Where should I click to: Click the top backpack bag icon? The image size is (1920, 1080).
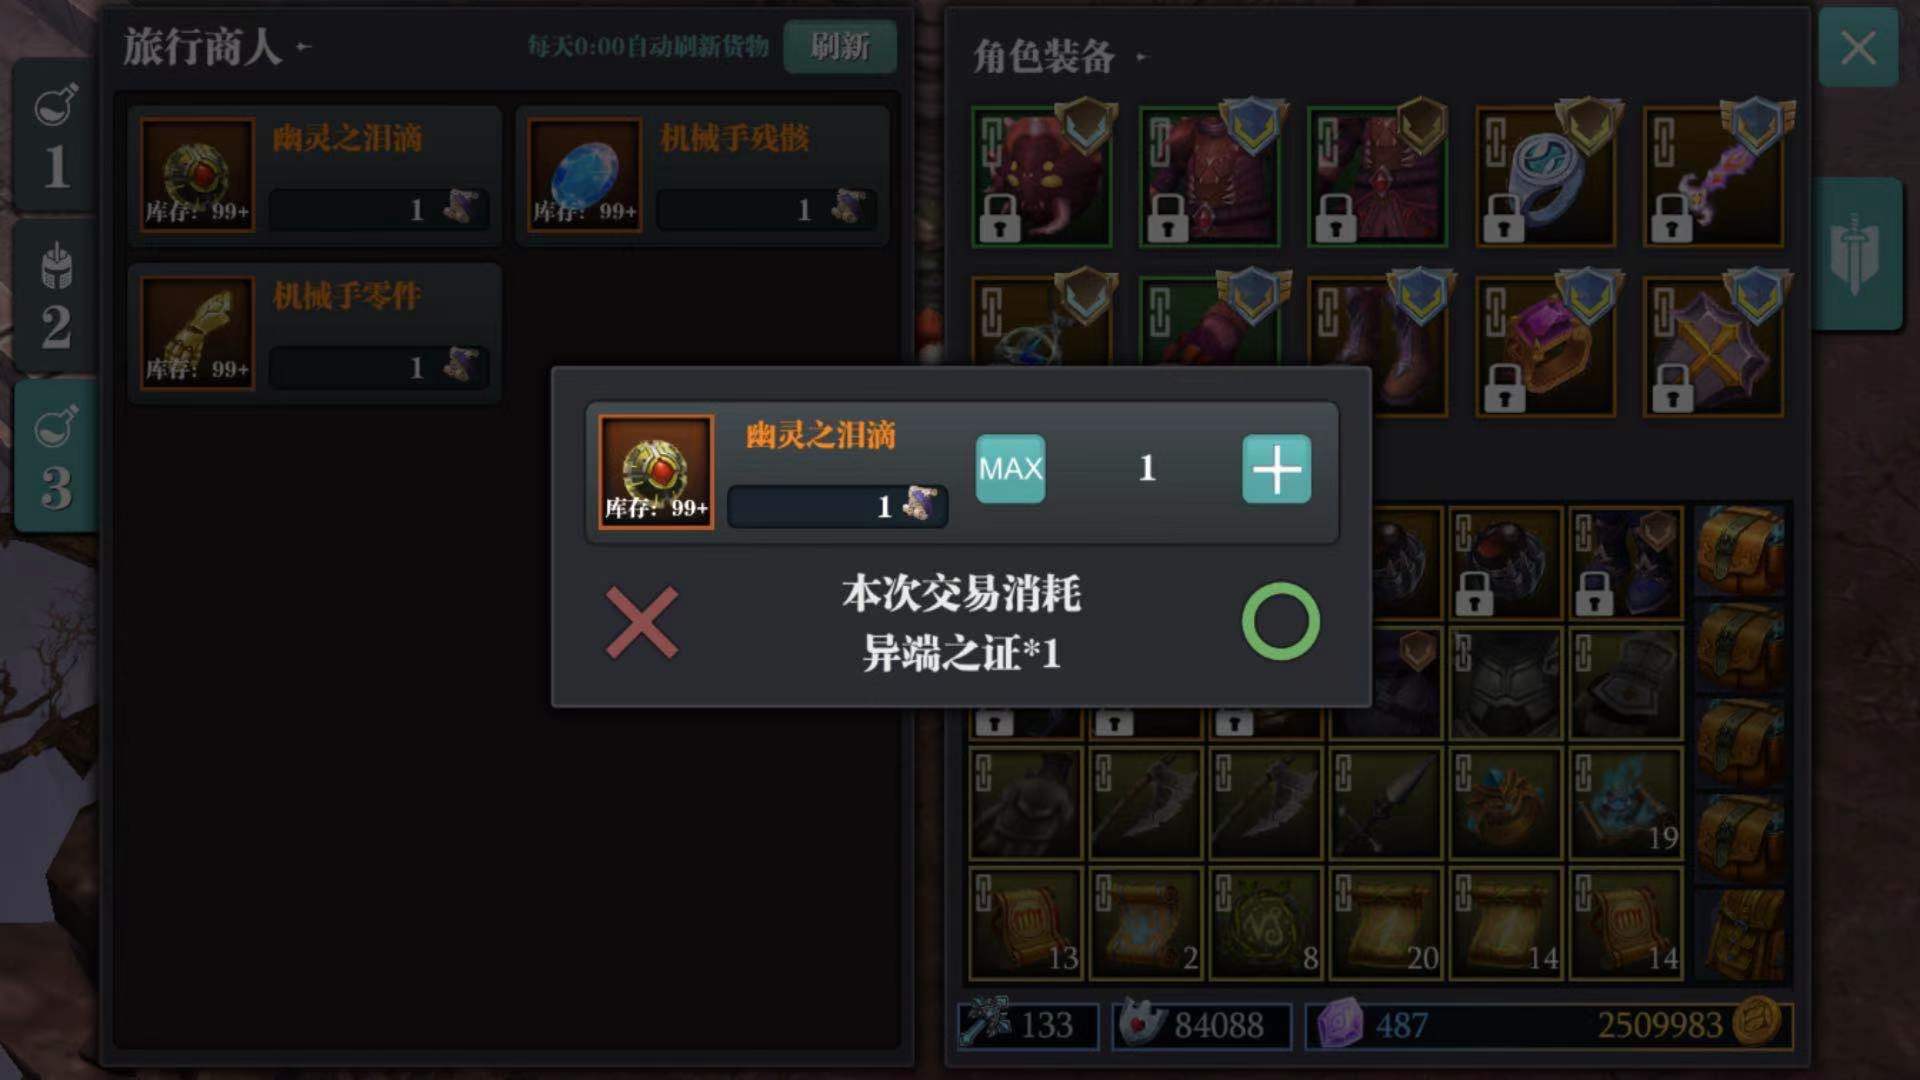point(1740,551)
